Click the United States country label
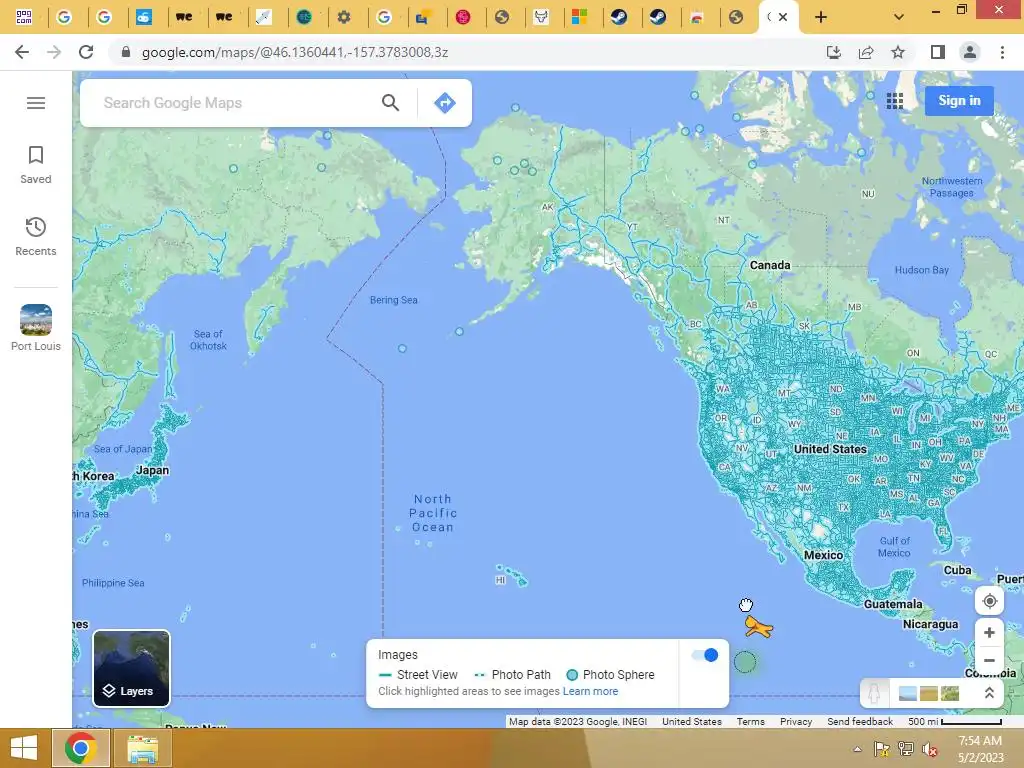Screen dimensions: 1024x768 pyautogui.click(x=830, y=449)
